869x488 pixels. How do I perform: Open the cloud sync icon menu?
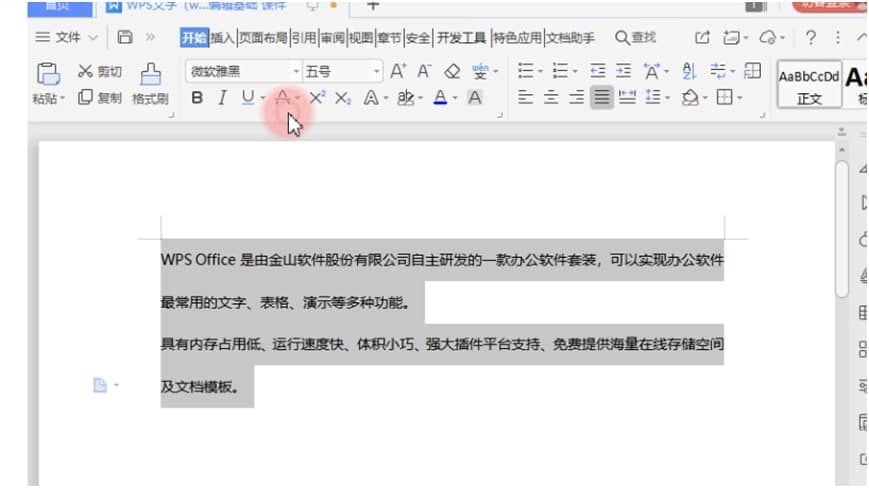[x=771, y=38]
